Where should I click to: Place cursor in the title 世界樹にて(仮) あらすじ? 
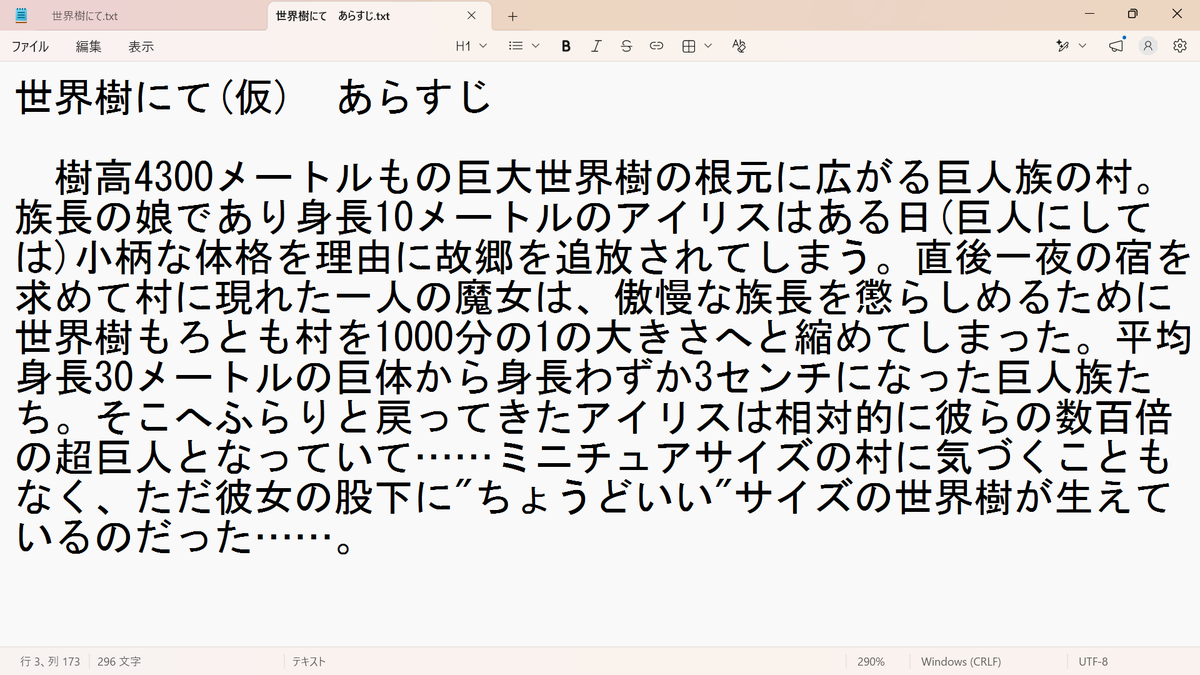coord(254,98)
